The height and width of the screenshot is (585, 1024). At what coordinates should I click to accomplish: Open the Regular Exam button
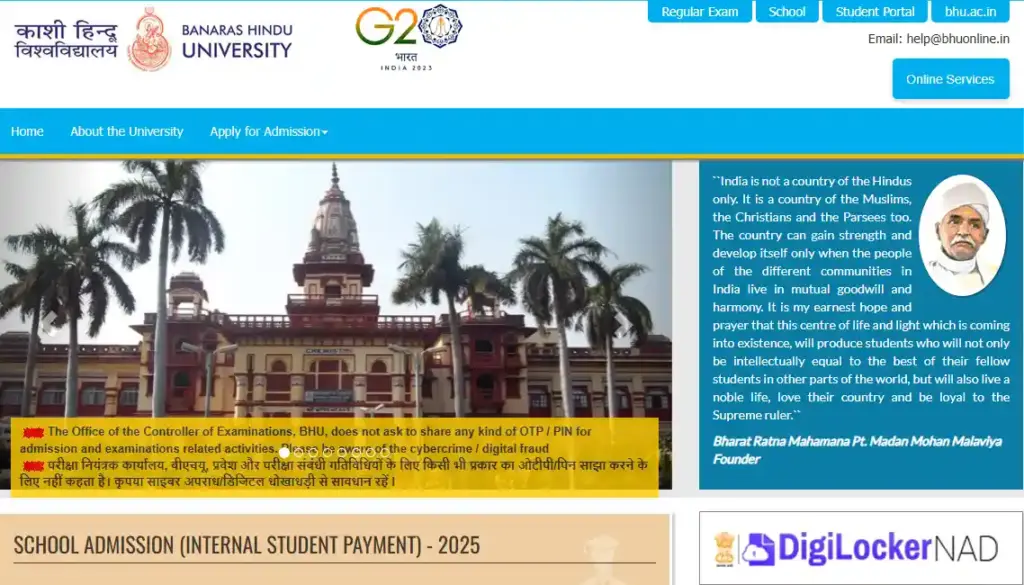point(700,12)
